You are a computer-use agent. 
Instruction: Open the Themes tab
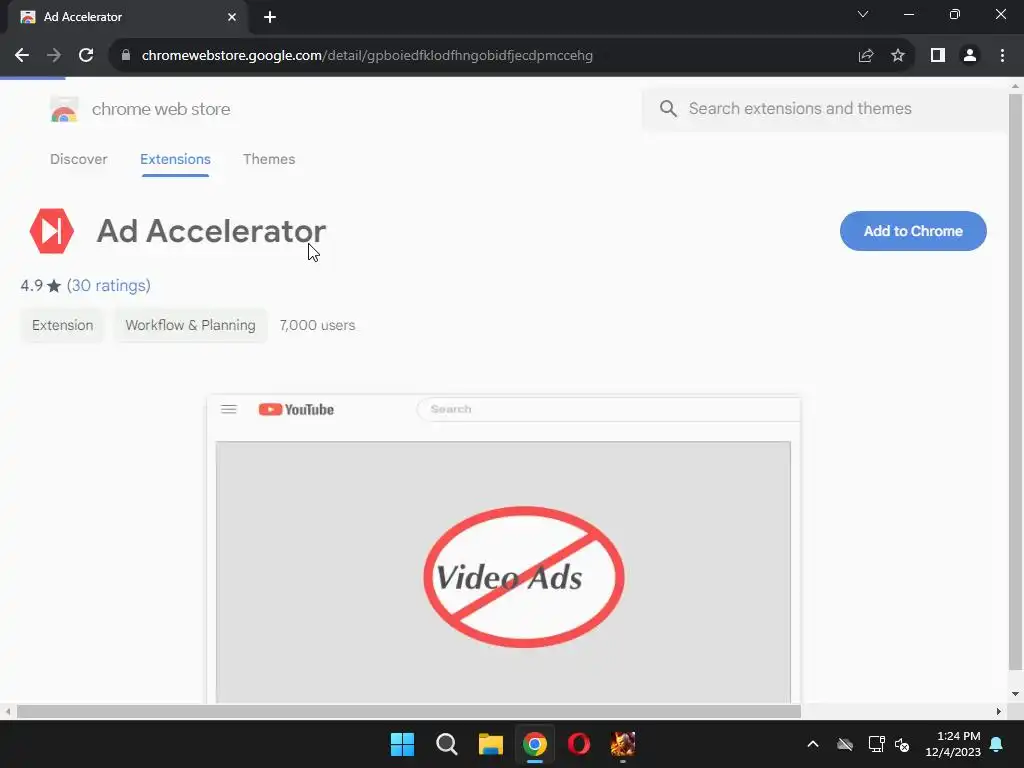(x=269, y=159)
